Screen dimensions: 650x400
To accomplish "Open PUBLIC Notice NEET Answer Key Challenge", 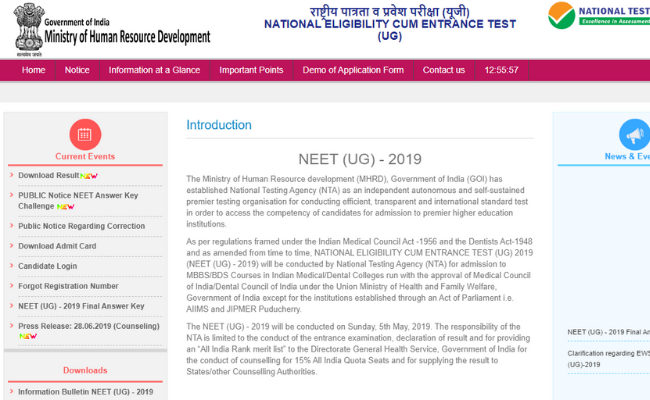I will tap(78, 200).
